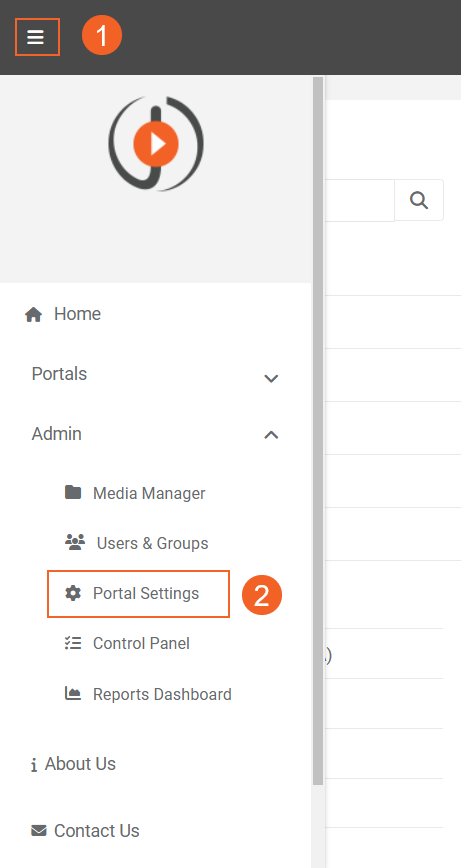This screenshot has width=461, height=868.
Task: Click the Contact Us envelope icon
Action: pyautogui.click(x=39, y=830)
